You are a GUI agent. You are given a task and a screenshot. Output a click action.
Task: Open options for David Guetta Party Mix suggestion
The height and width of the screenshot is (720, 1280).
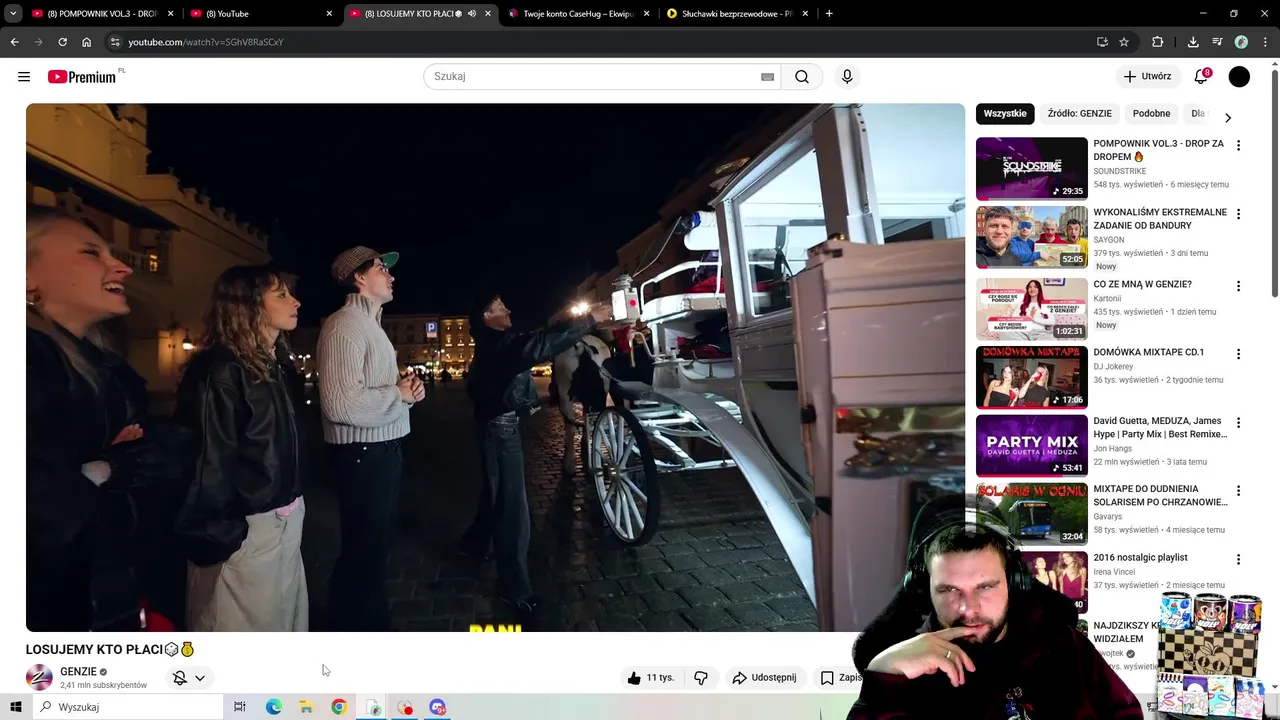1238,422
